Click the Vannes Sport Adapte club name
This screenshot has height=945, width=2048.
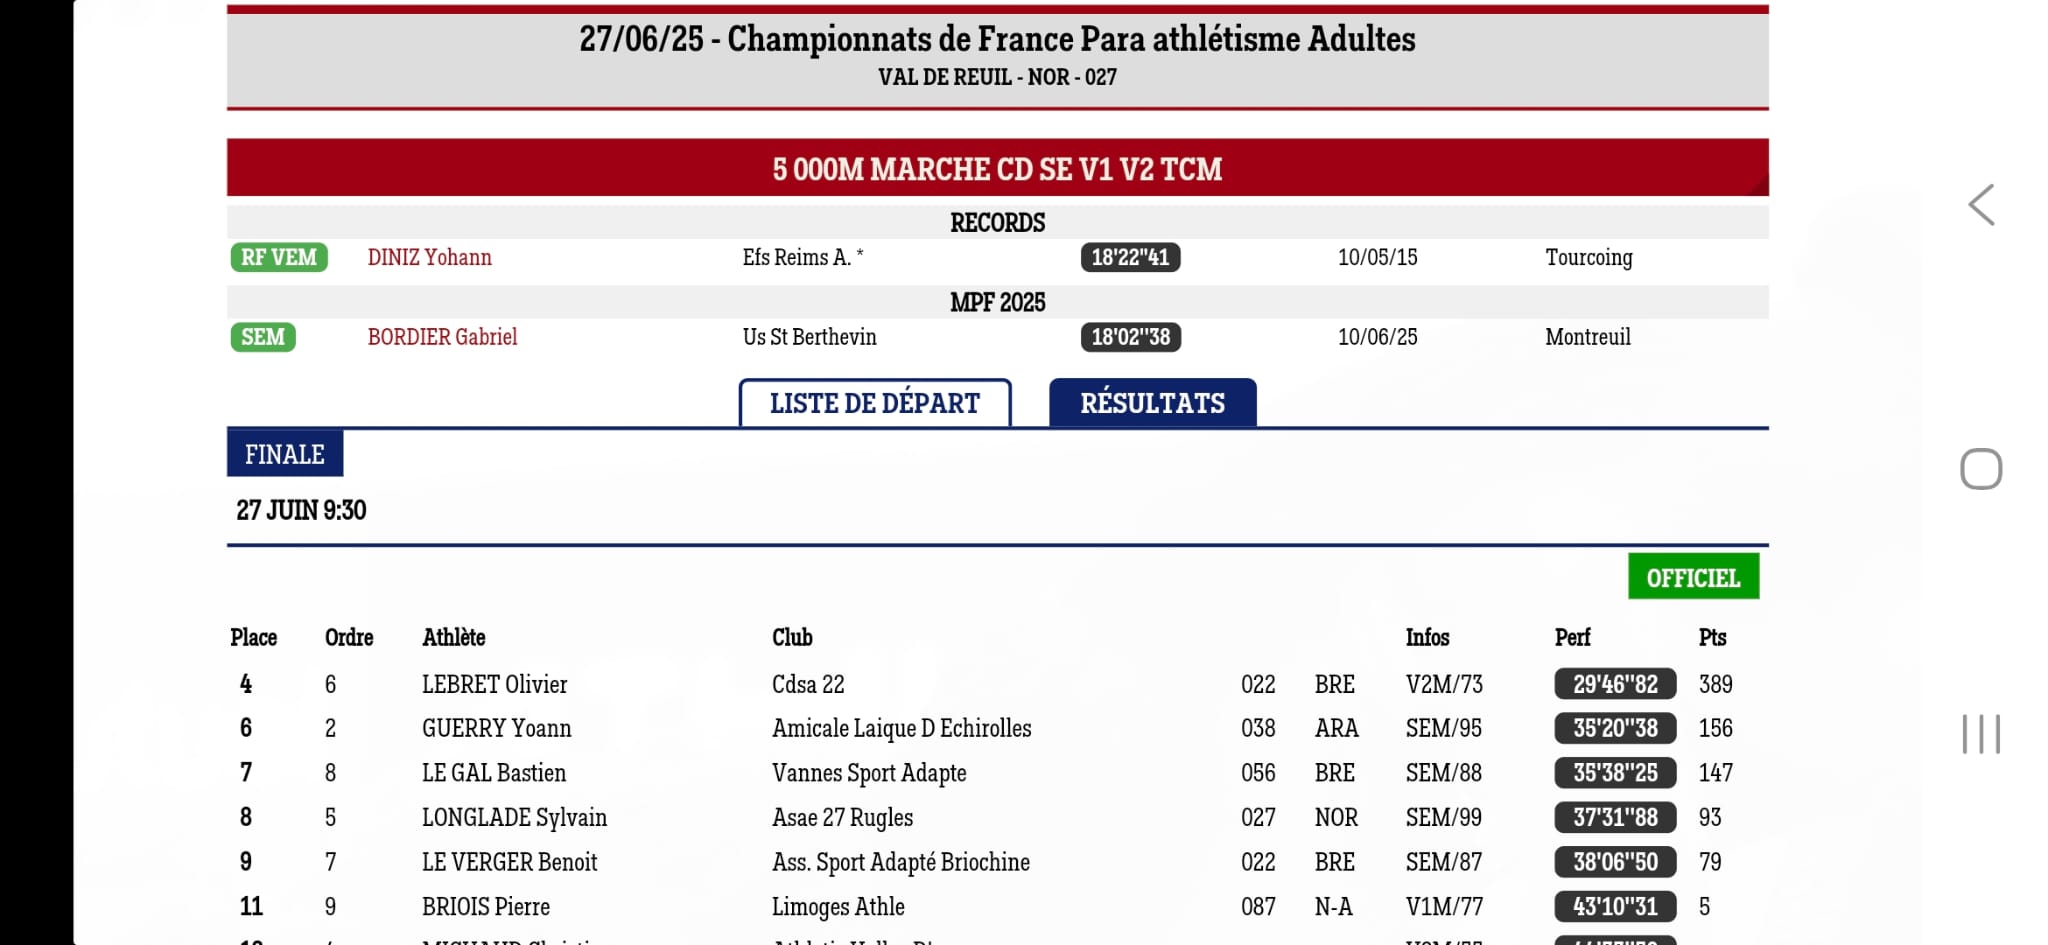869,773
